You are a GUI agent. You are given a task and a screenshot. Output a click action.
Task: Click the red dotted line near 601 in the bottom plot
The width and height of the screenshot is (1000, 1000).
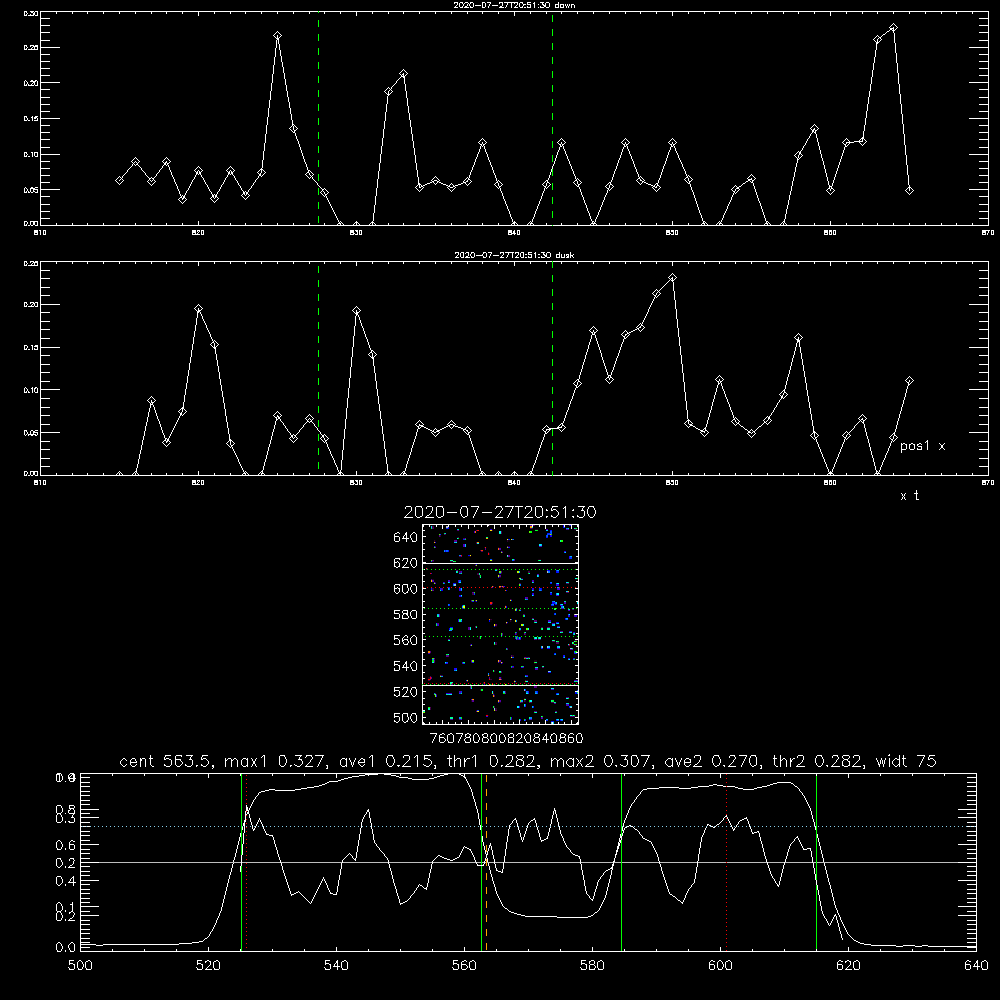pyautogui.click(x=726, y=862)
